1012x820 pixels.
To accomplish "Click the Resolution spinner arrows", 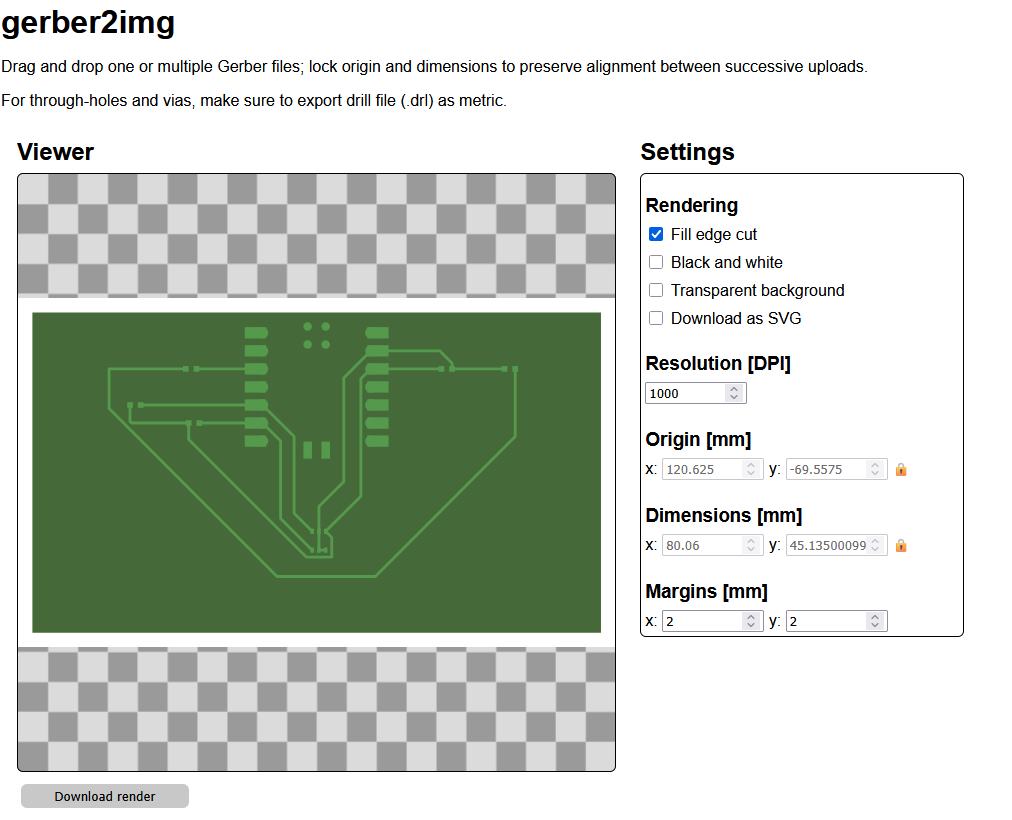I will click(734, 393).
